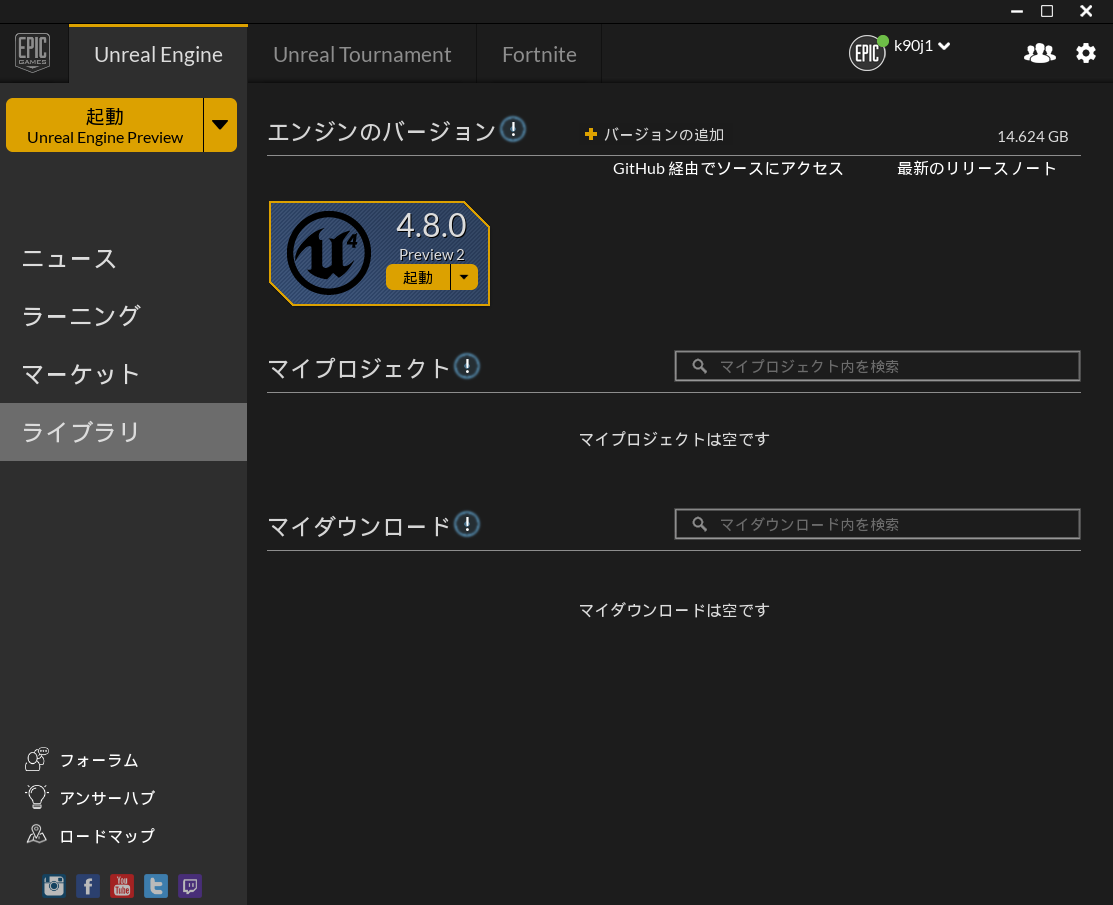Click the ロードマップ map icon
Screen dimensions: 1113x905
pyautogui.click(x=36, y=834)
